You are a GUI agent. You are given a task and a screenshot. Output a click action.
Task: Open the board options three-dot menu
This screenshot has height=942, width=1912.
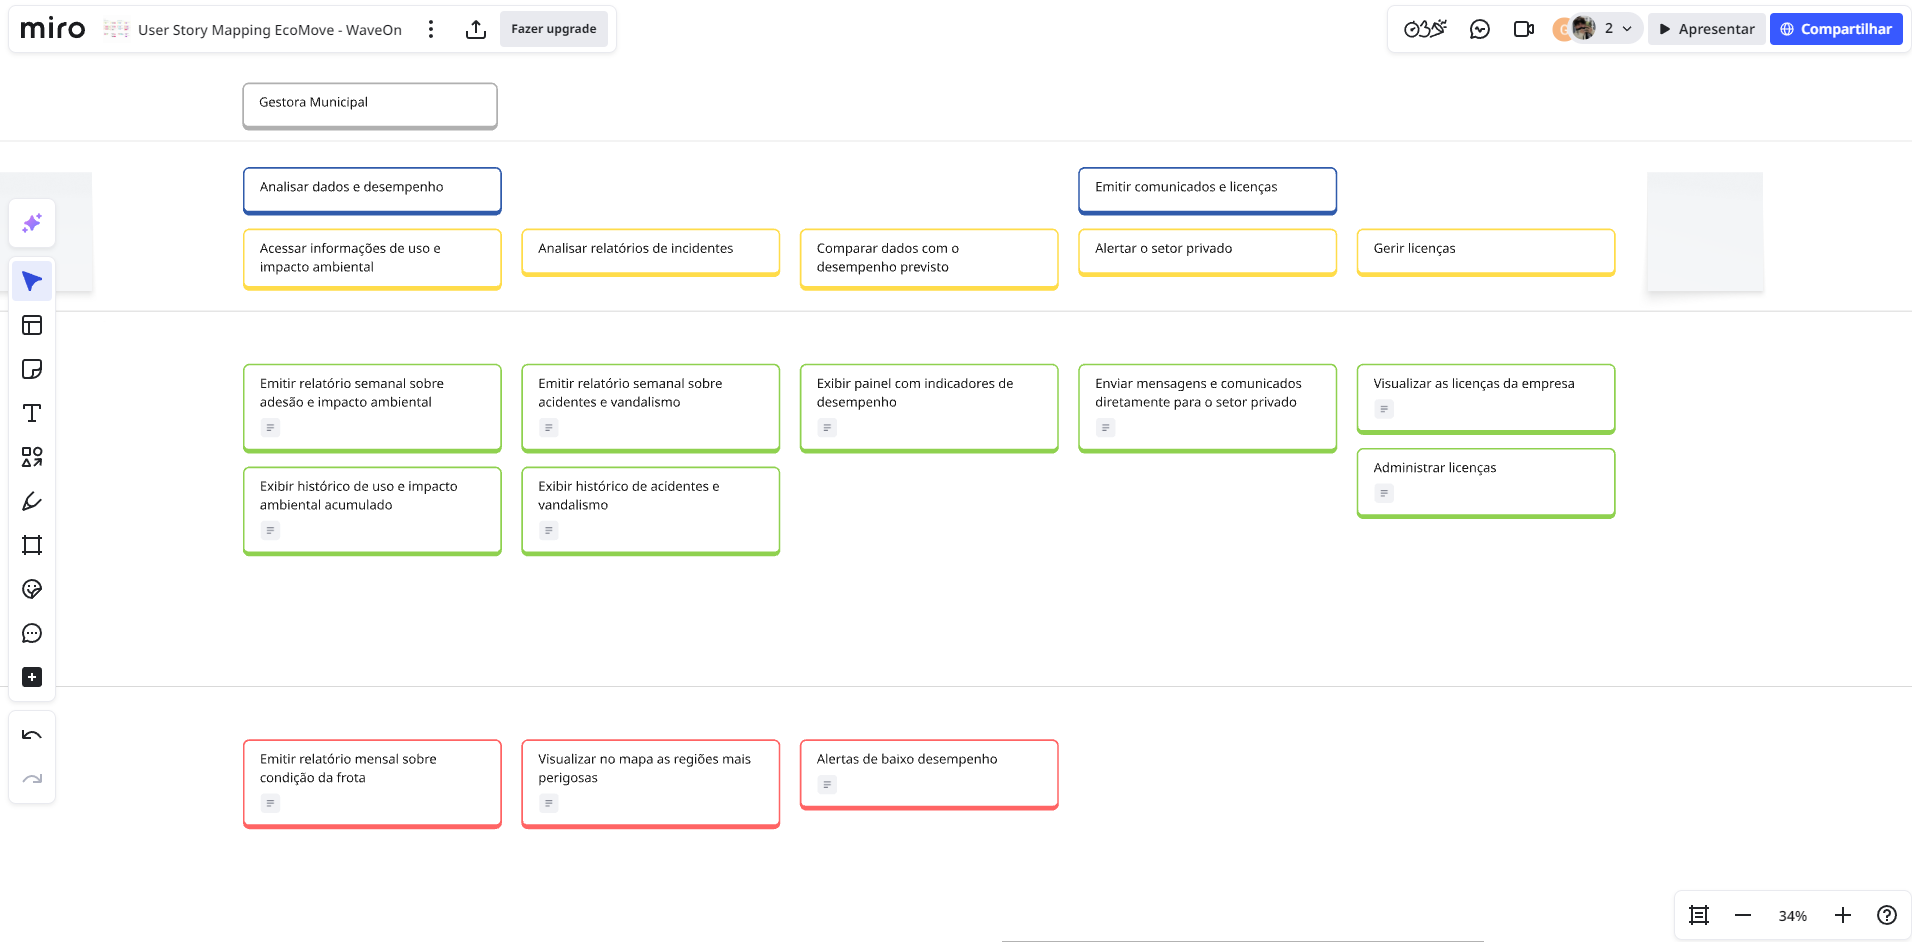[431, 30]
